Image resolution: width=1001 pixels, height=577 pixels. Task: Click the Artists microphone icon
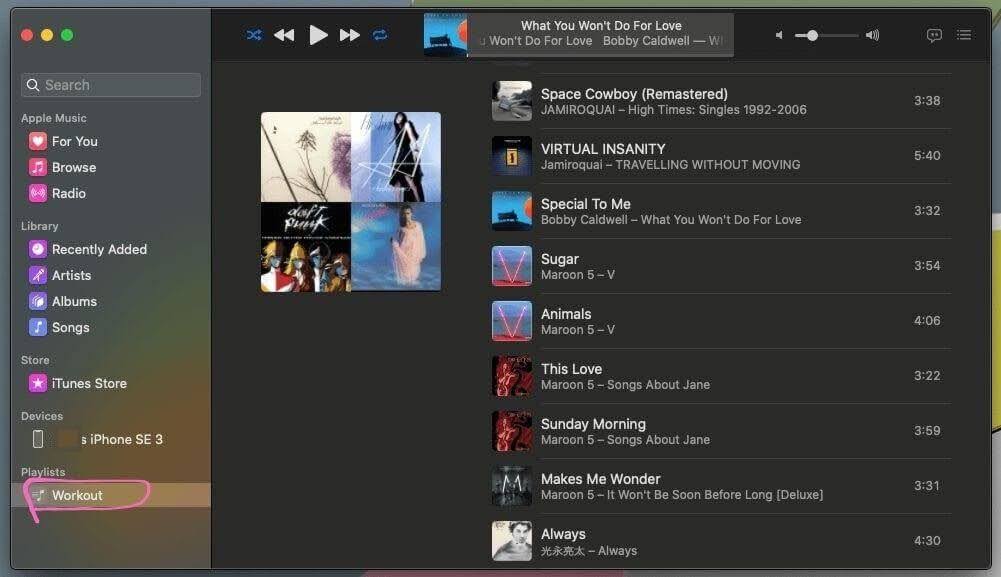(38, 275)
